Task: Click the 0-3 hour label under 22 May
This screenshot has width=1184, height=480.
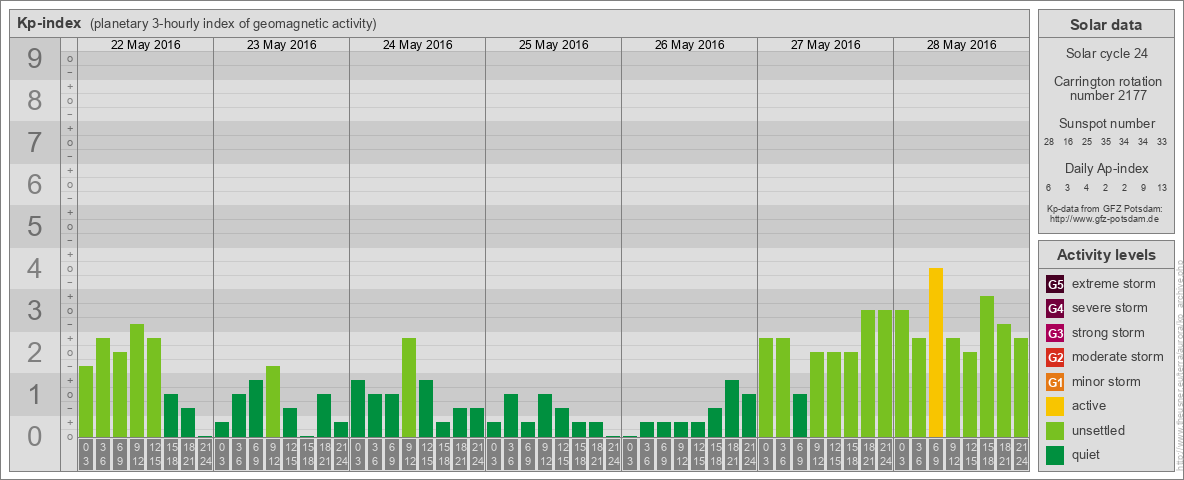Action: click(x=86, y=455)
